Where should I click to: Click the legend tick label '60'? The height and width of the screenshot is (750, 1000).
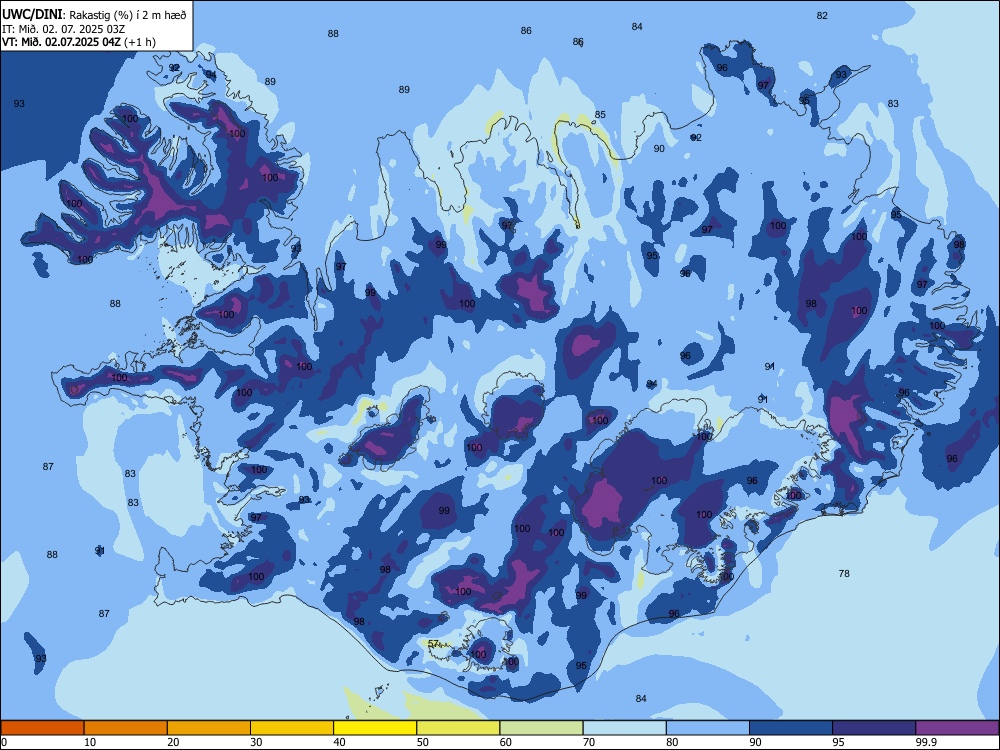[506, 742]
